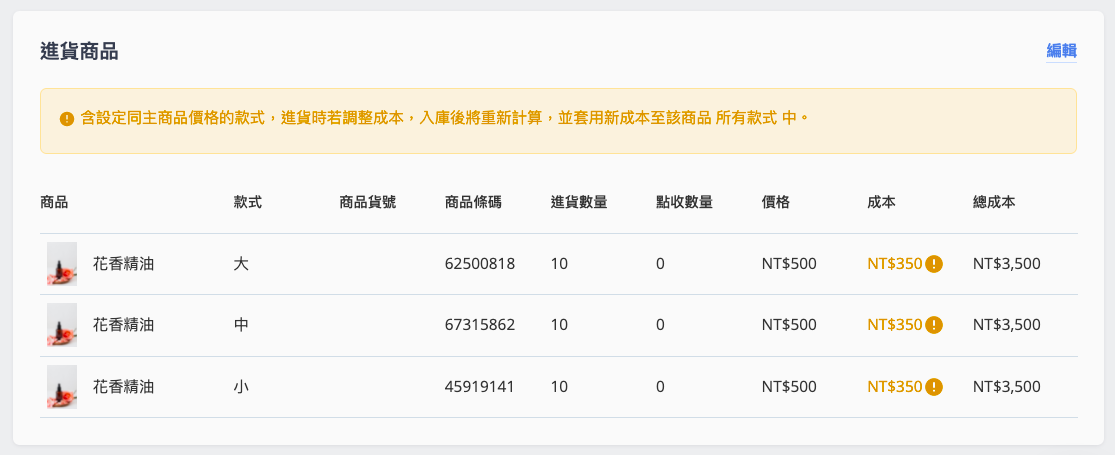1115x455 pixels.
Task: Select 花香精油 name in the 小 row
Action: click(123, 387)
